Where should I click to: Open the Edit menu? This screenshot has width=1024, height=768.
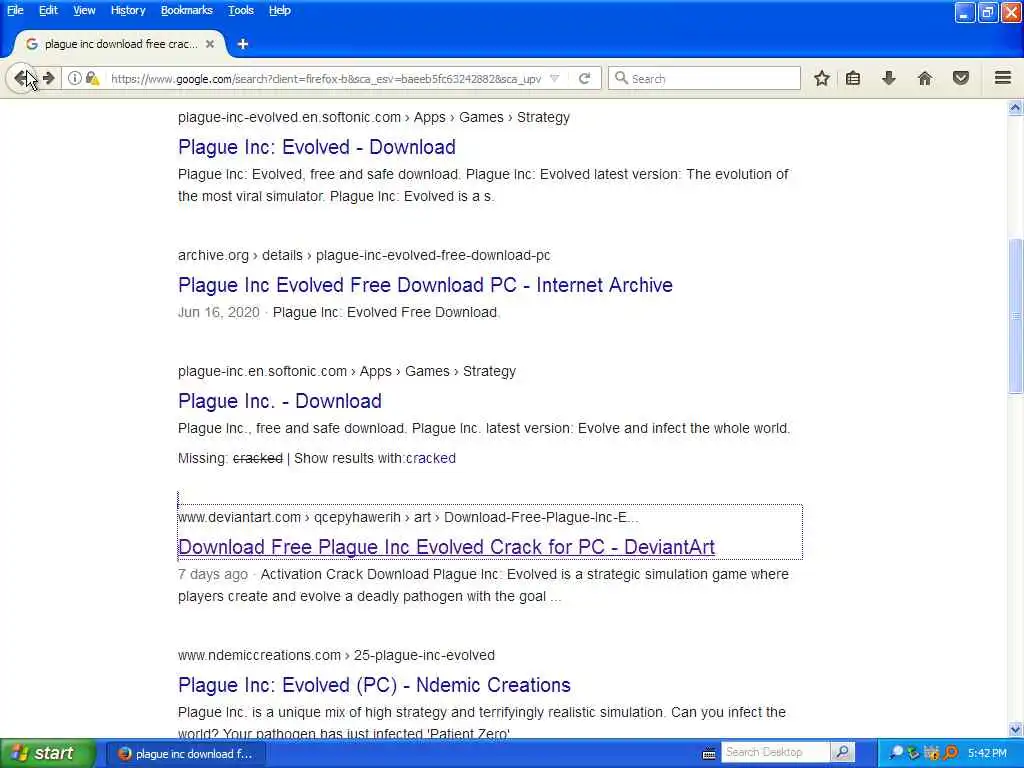pyautogui.click(x=48, y=10)
